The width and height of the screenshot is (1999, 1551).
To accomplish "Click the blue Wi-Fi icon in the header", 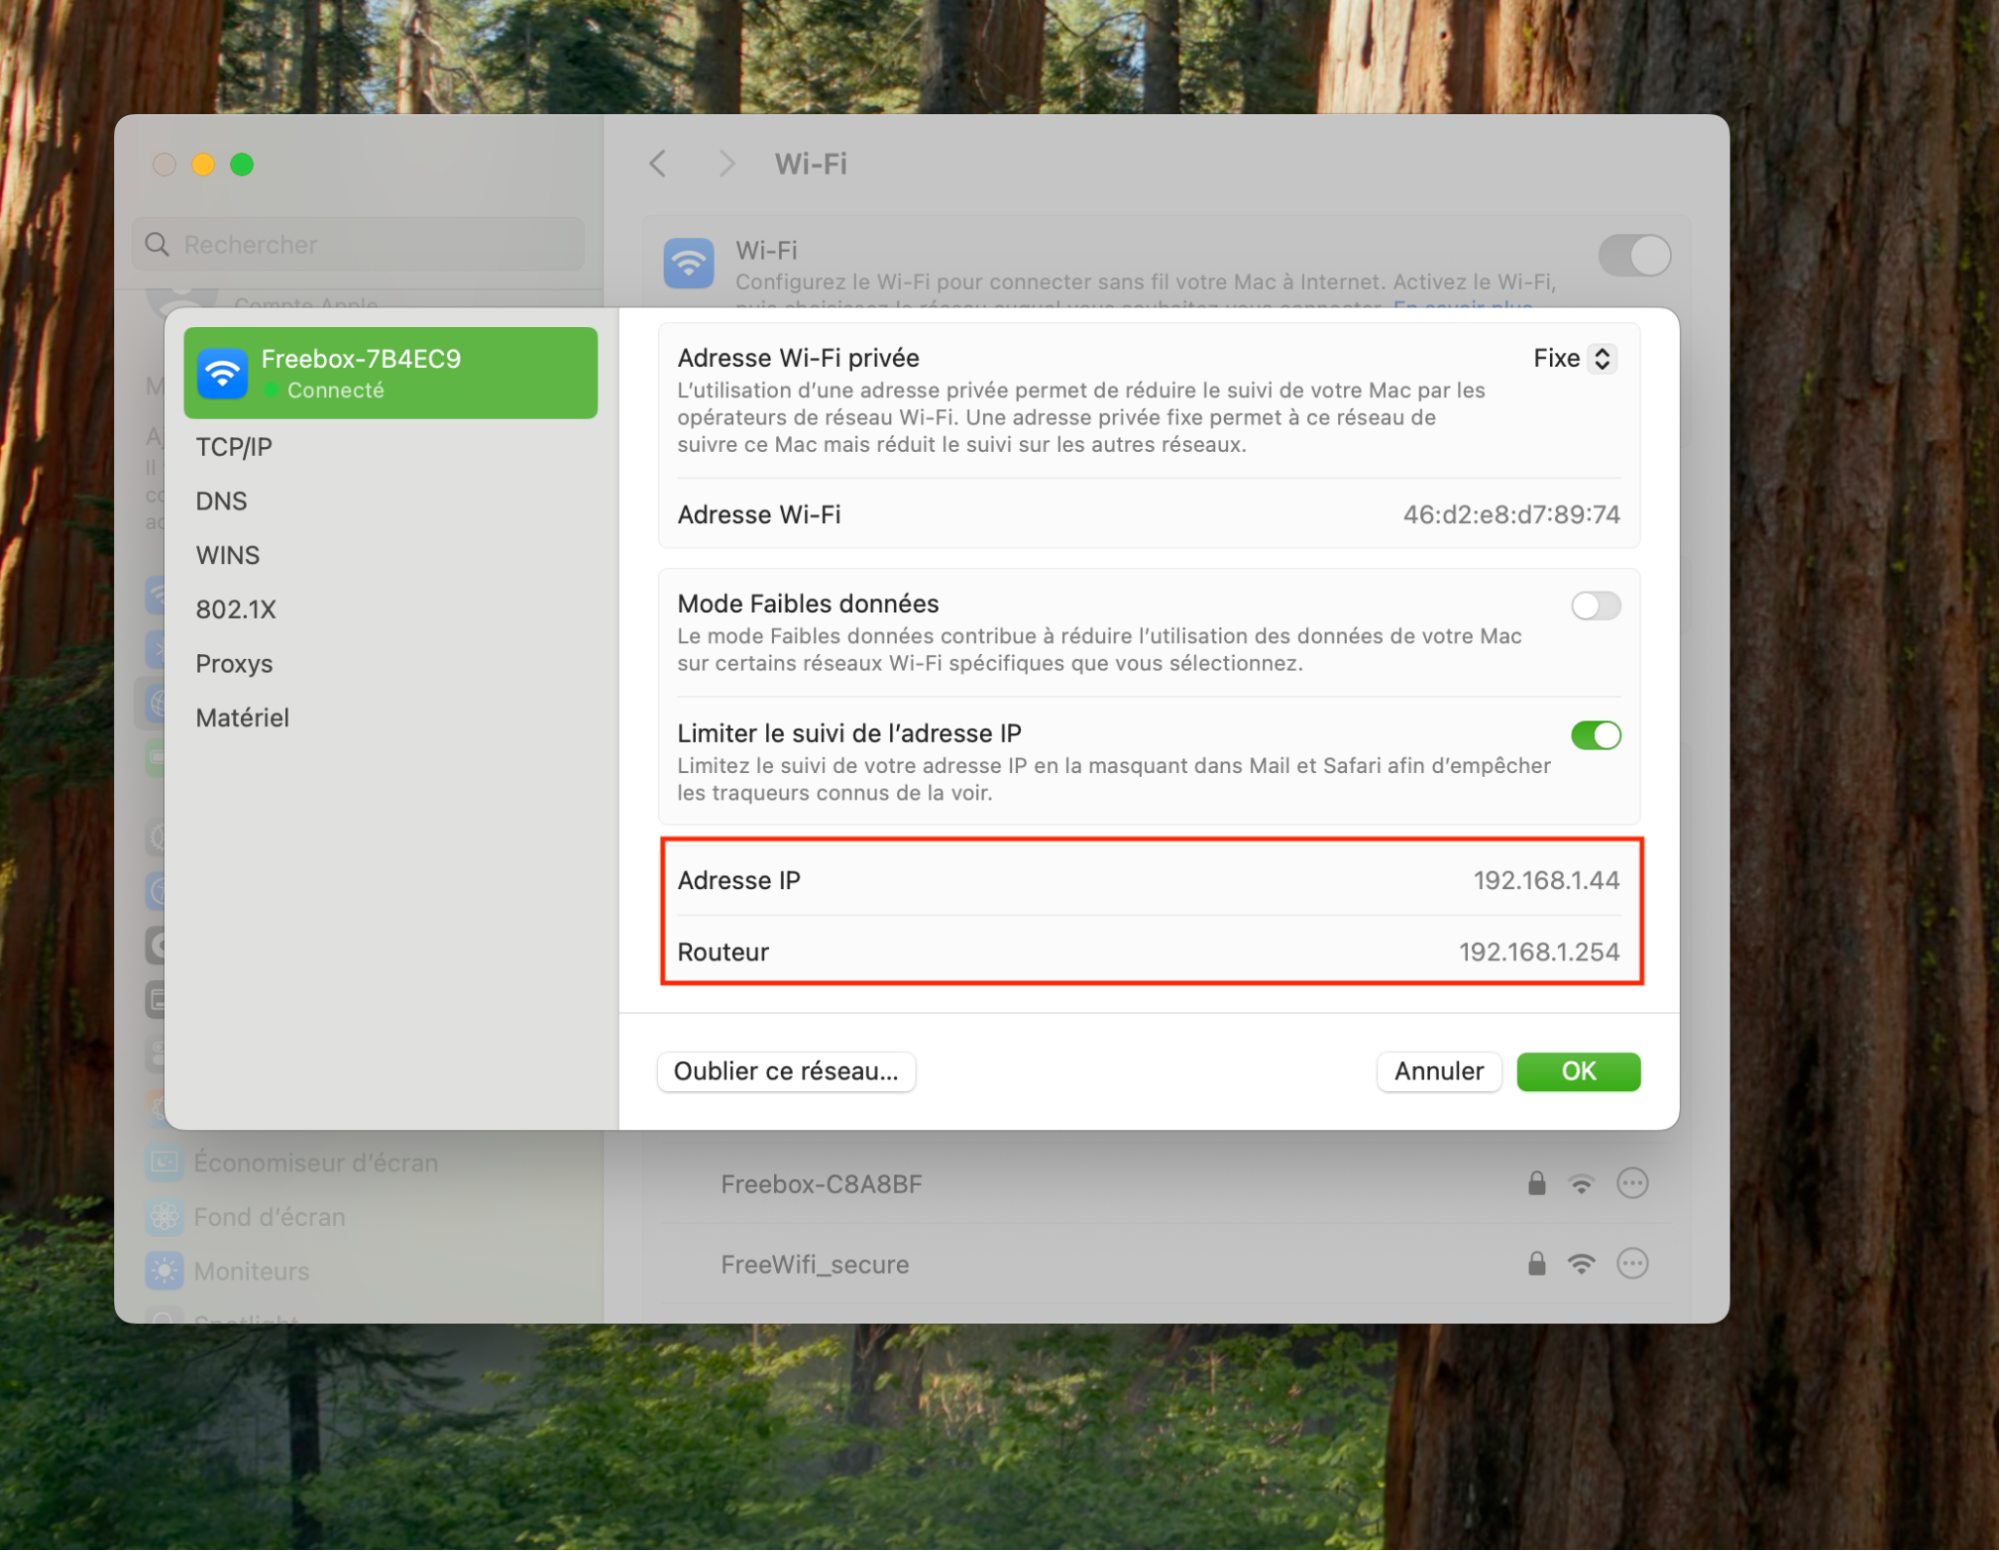I will point(689,263).
